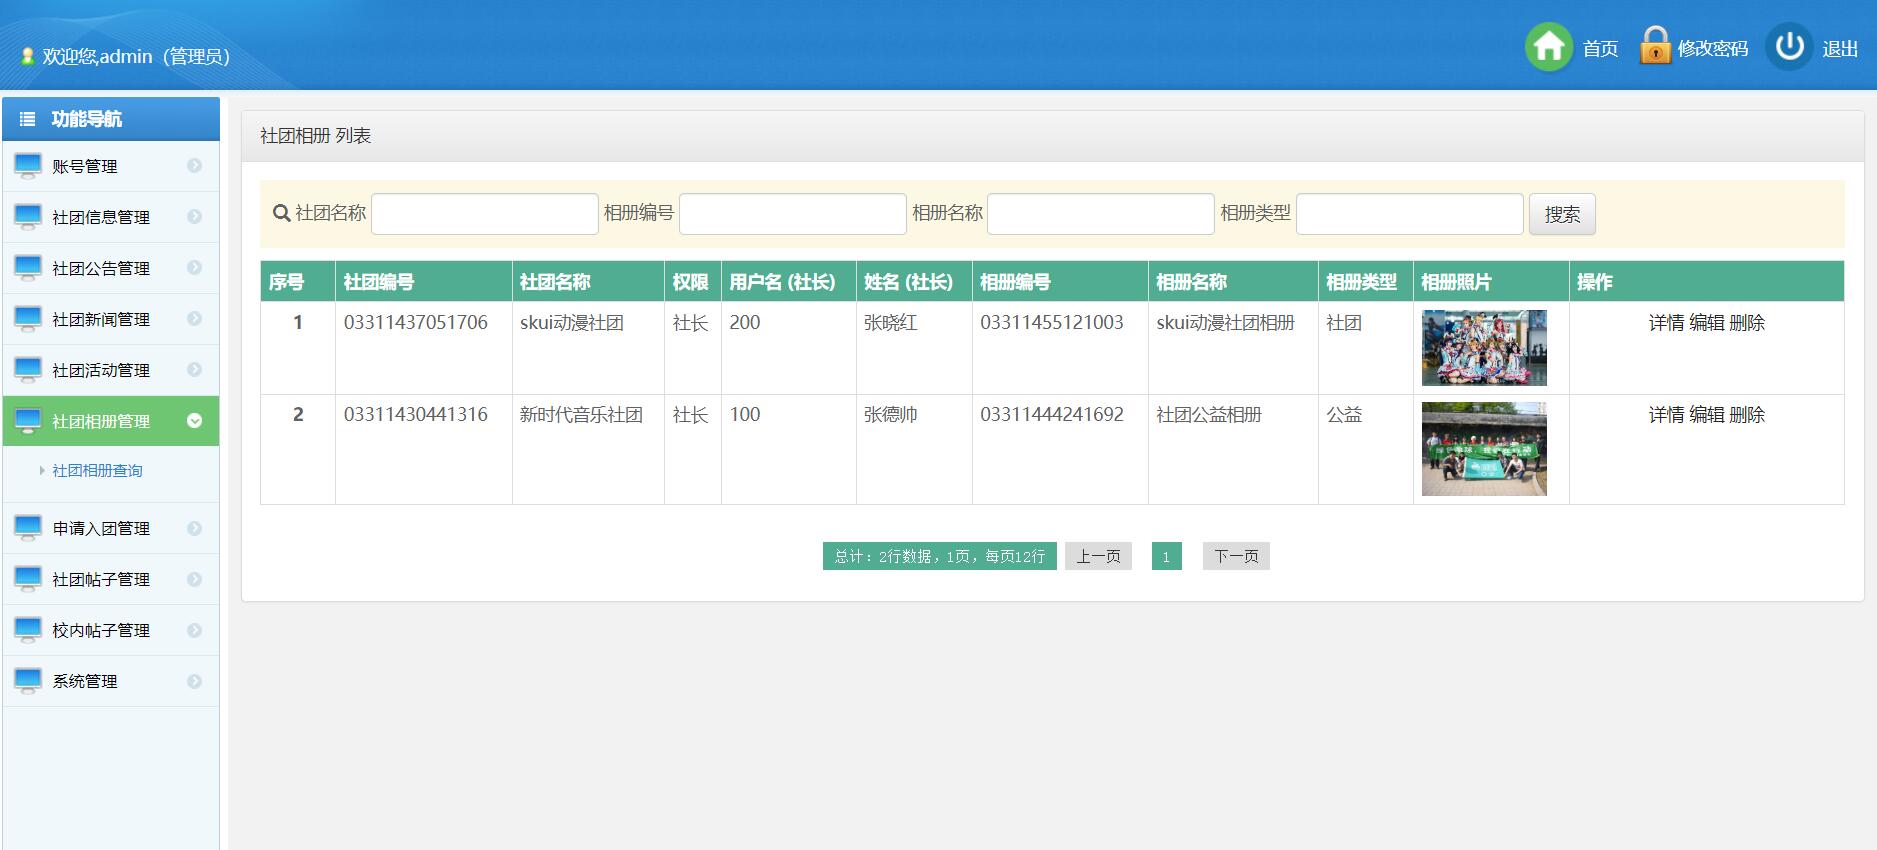Click the monitor icon beside 校内帖子管理
The image size is (1877, 850).
click(28, 630)
